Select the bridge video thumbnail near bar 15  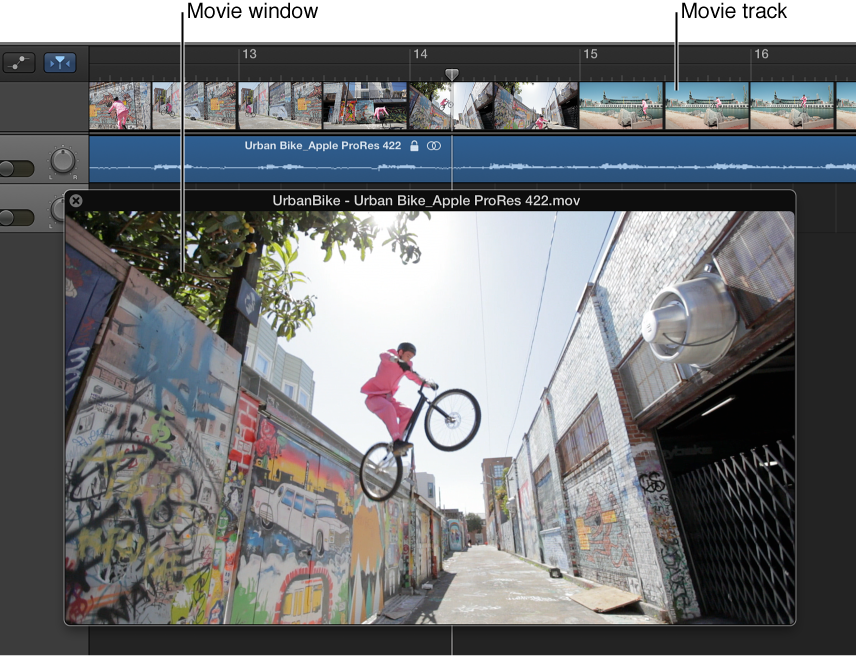coord(620,103)
